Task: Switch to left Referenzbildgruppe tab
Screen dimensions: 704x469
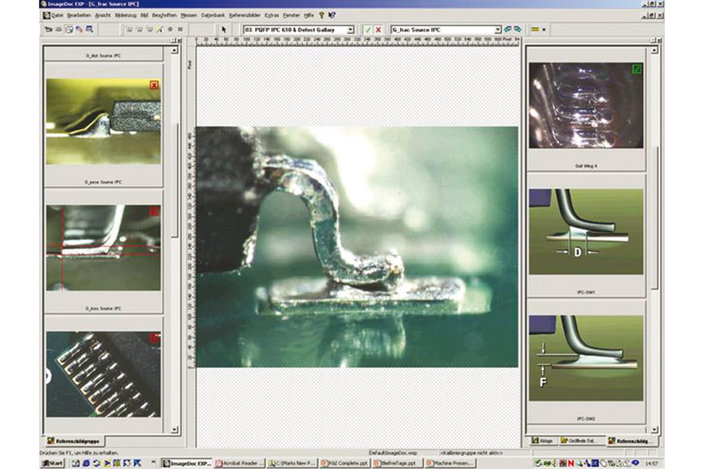Action: [74, 441]
